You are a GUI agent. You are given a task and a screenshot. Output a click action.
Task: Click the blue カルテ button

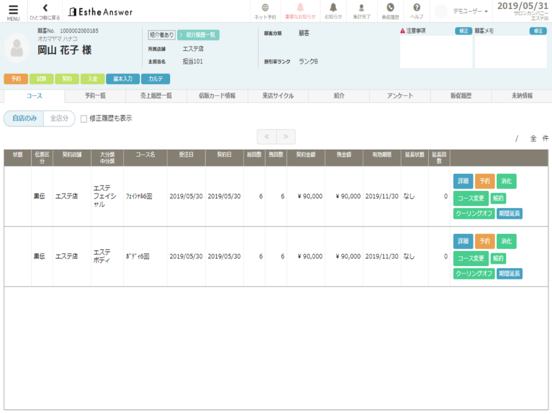[156, 79]
